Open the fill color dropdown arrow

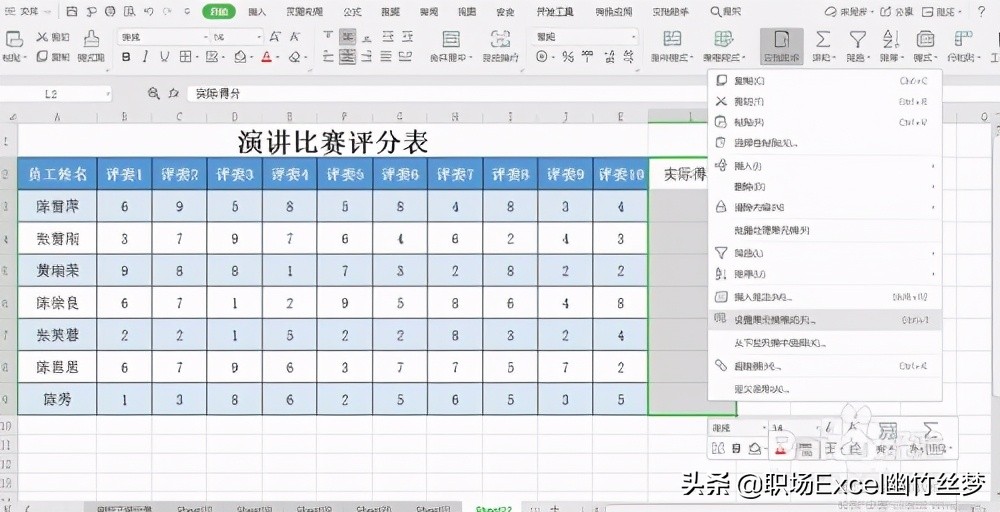pos(251,57)
